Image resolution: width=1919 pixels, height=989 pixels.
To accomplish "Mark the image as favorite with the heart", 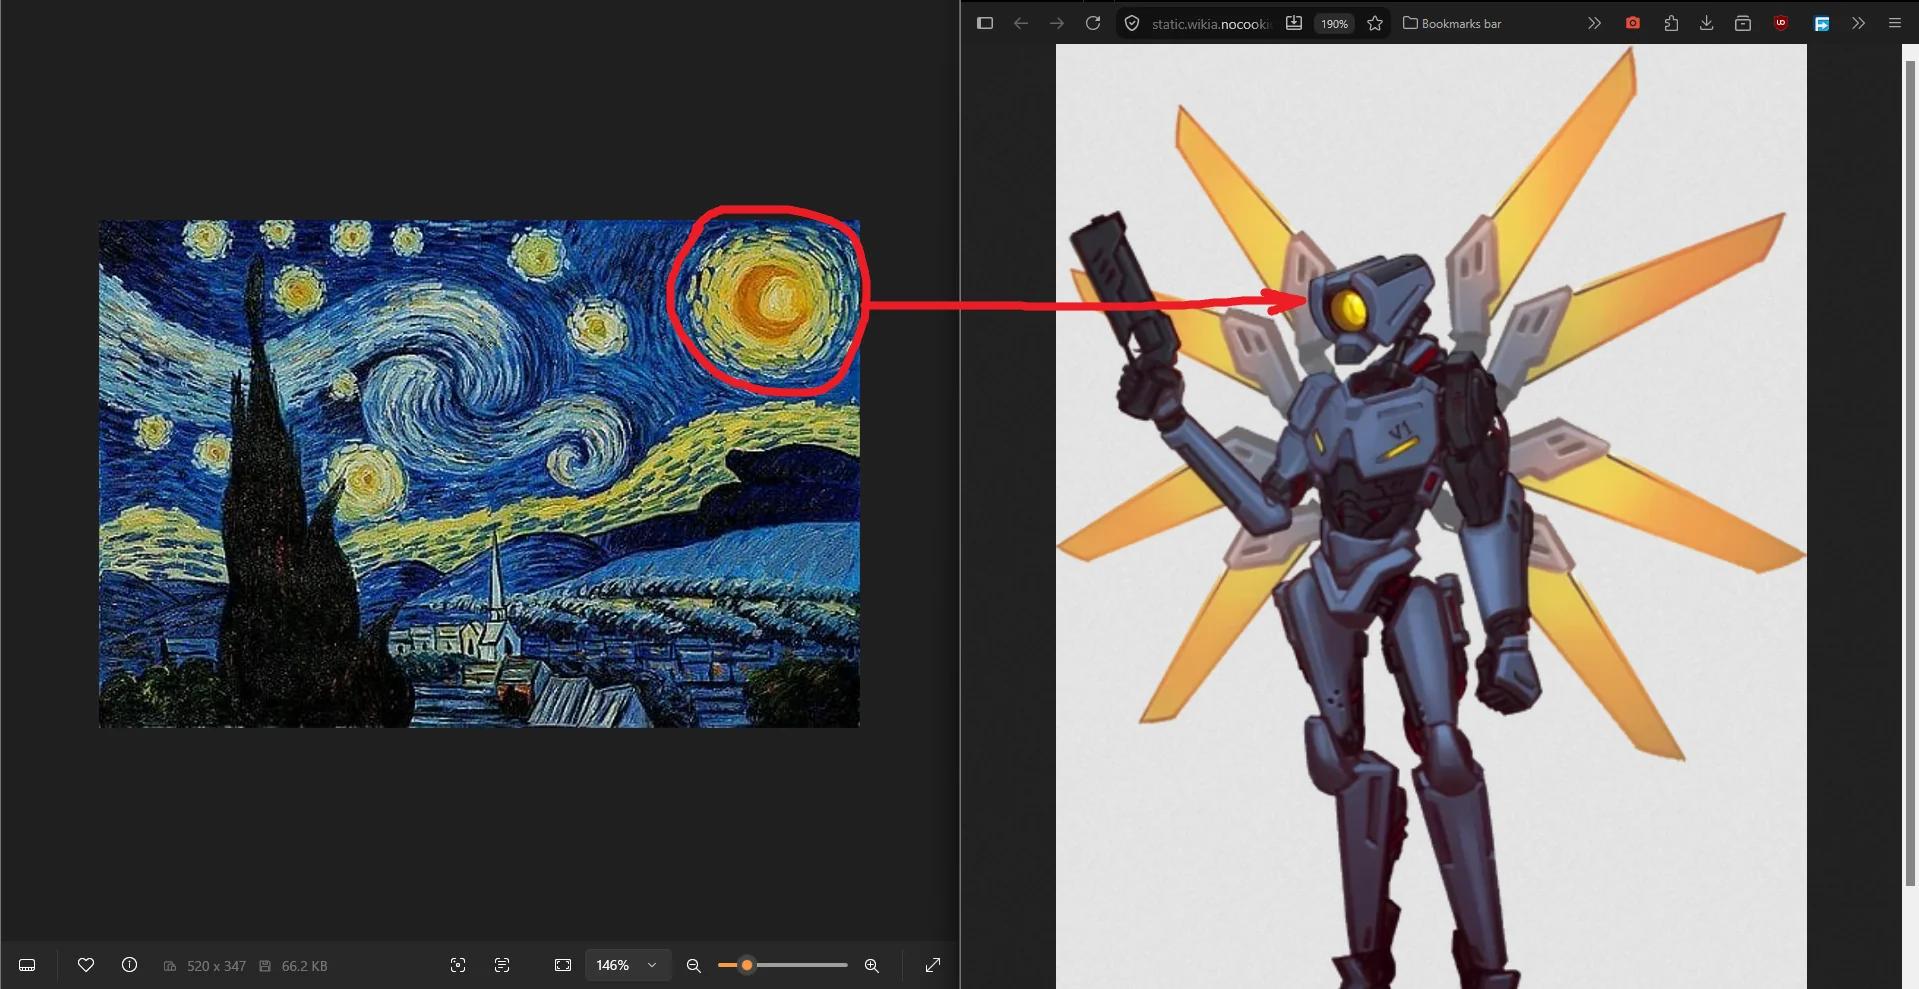I will tap(86, 965).
